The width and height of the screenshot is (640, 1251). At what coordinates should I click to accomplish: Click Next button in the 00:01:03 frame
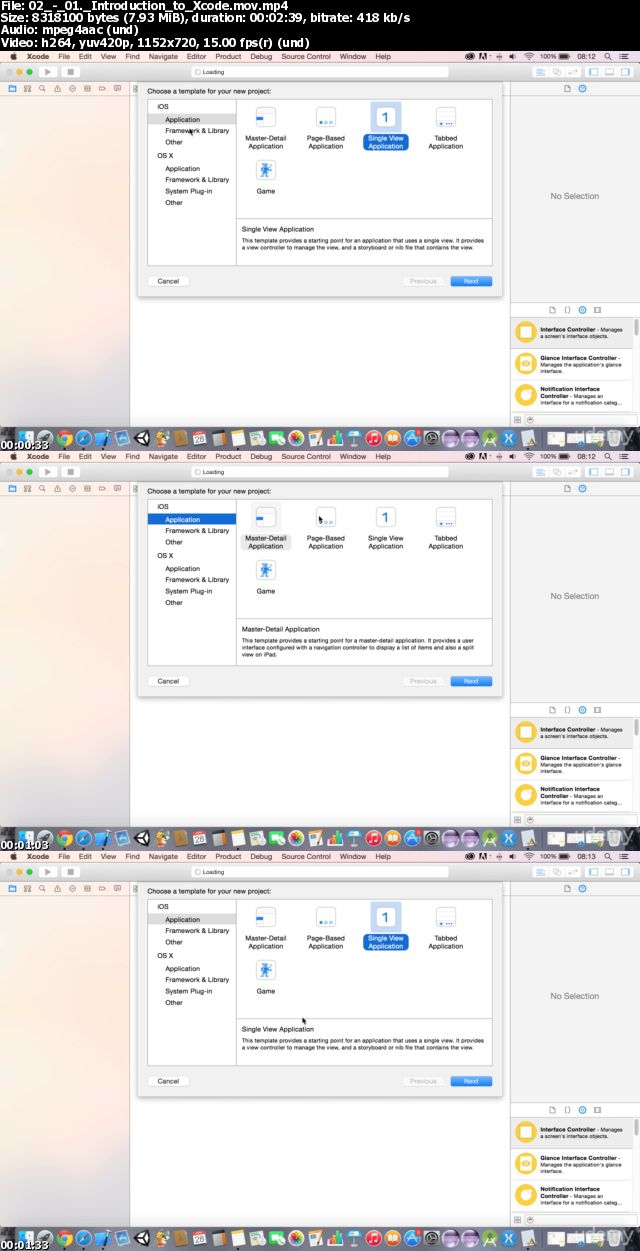pyautogui.click(x=471, y=681)
